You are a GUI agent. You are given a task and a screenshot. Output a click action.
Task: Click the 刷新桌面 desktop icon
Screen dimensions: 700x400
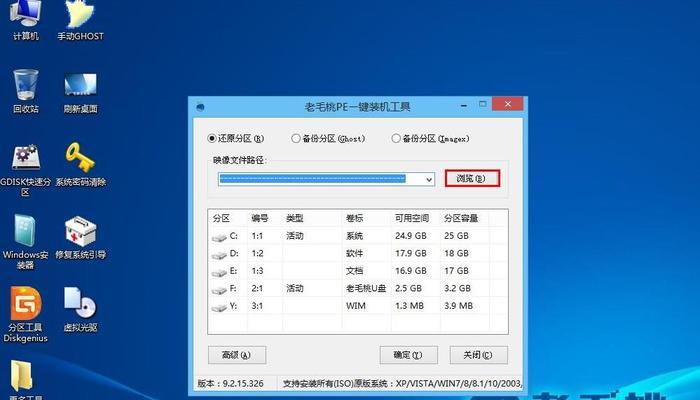point(80,93)
